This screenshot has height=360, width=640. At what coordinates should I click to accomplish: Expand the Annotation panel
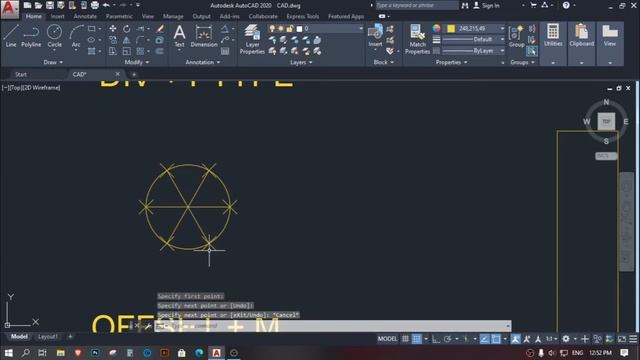tap(203, 62)
